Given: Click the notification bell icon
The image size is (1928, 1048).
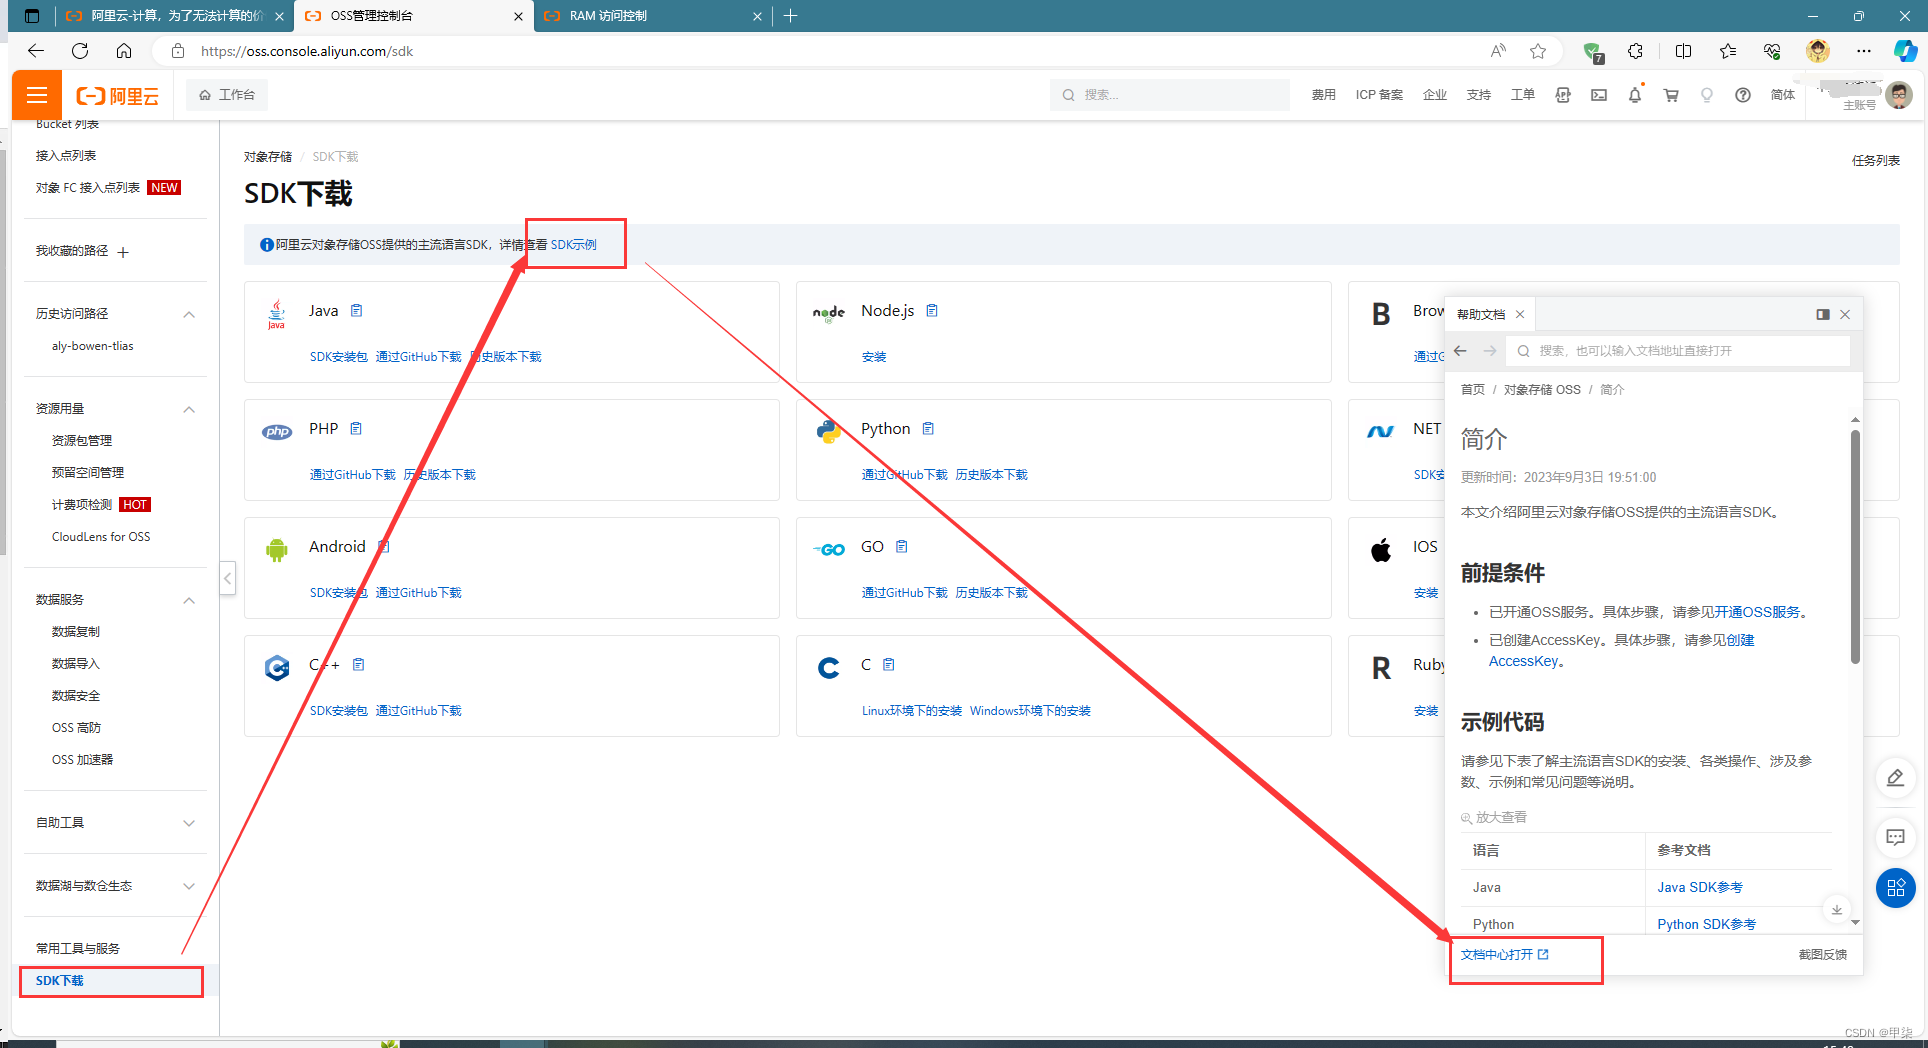Looking at the screenshot, I should coord(1635,95).
